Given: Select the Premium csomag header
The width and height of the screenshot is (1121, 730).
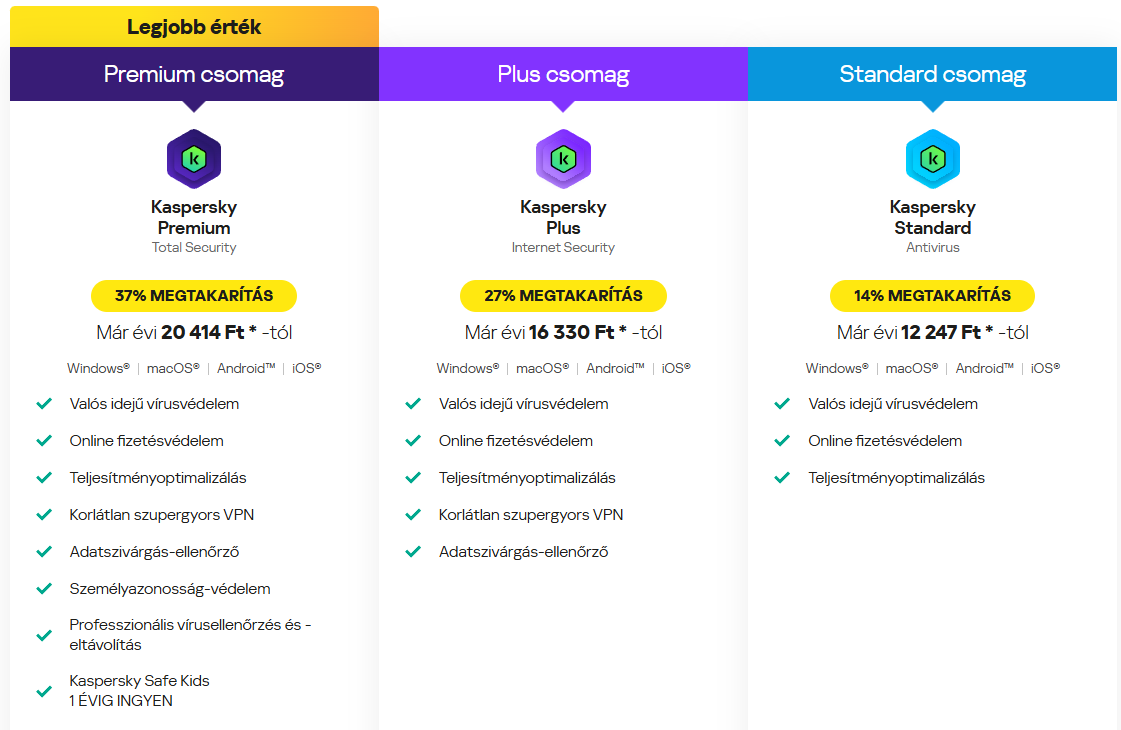Looking at the screenshot, I should 194,74.
